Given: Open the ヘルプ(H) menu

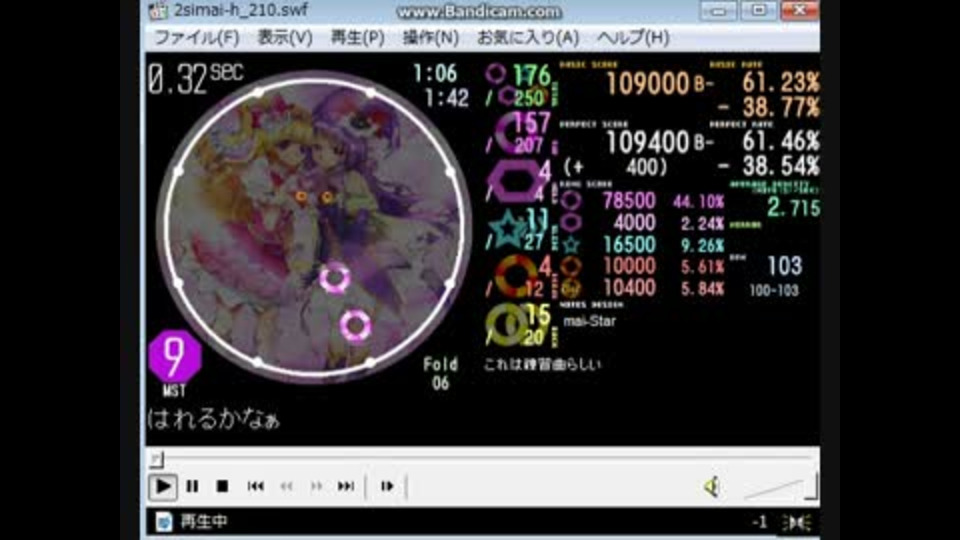Looking at the screenshot, I should click(632, 38).
